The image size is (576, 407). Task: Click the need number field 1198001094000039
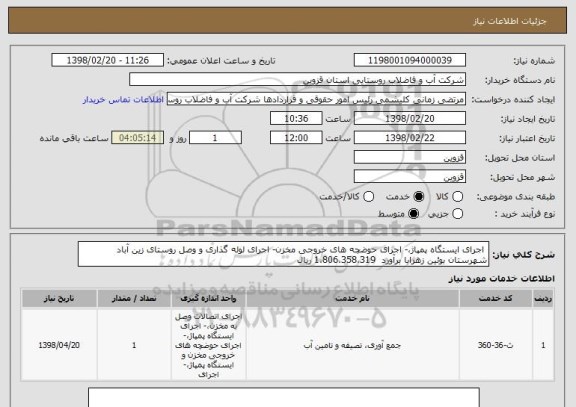[x=410, y=60]
